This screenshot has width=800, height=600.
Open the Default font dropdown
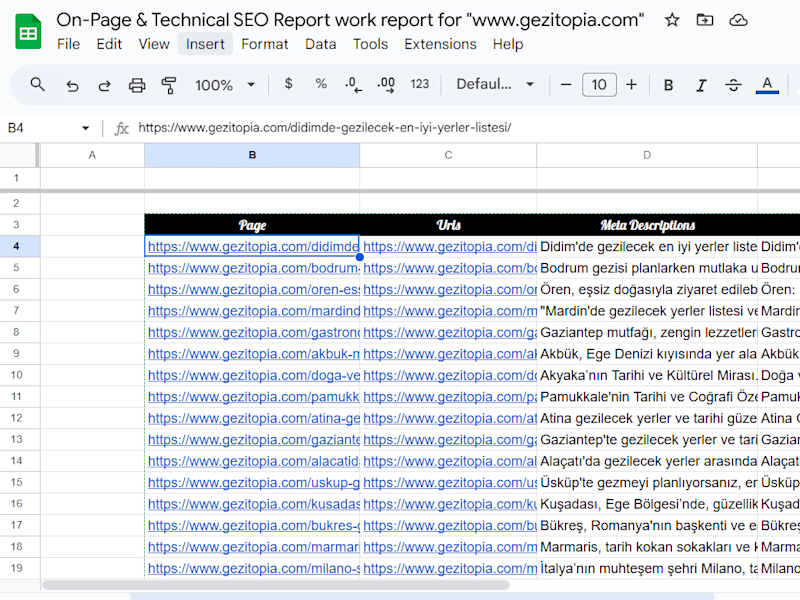[495, 84]
